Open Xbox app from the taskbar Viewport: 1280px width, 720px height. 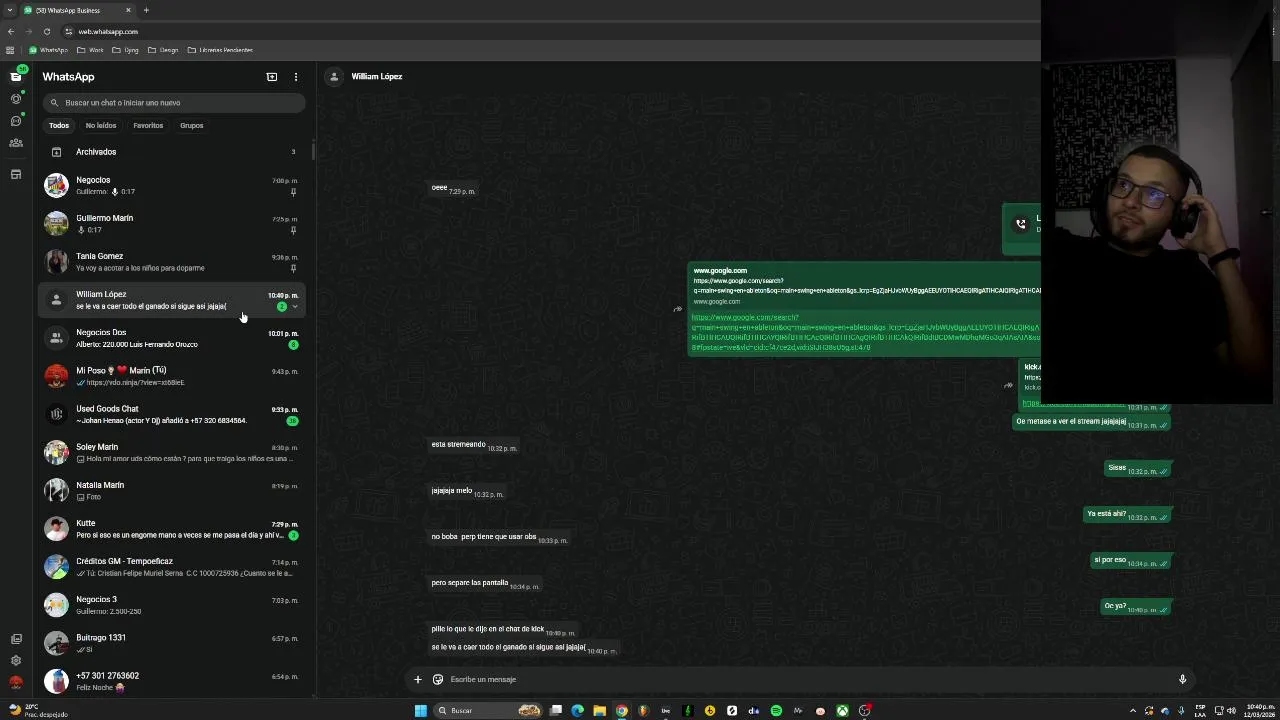coord(842,711)
